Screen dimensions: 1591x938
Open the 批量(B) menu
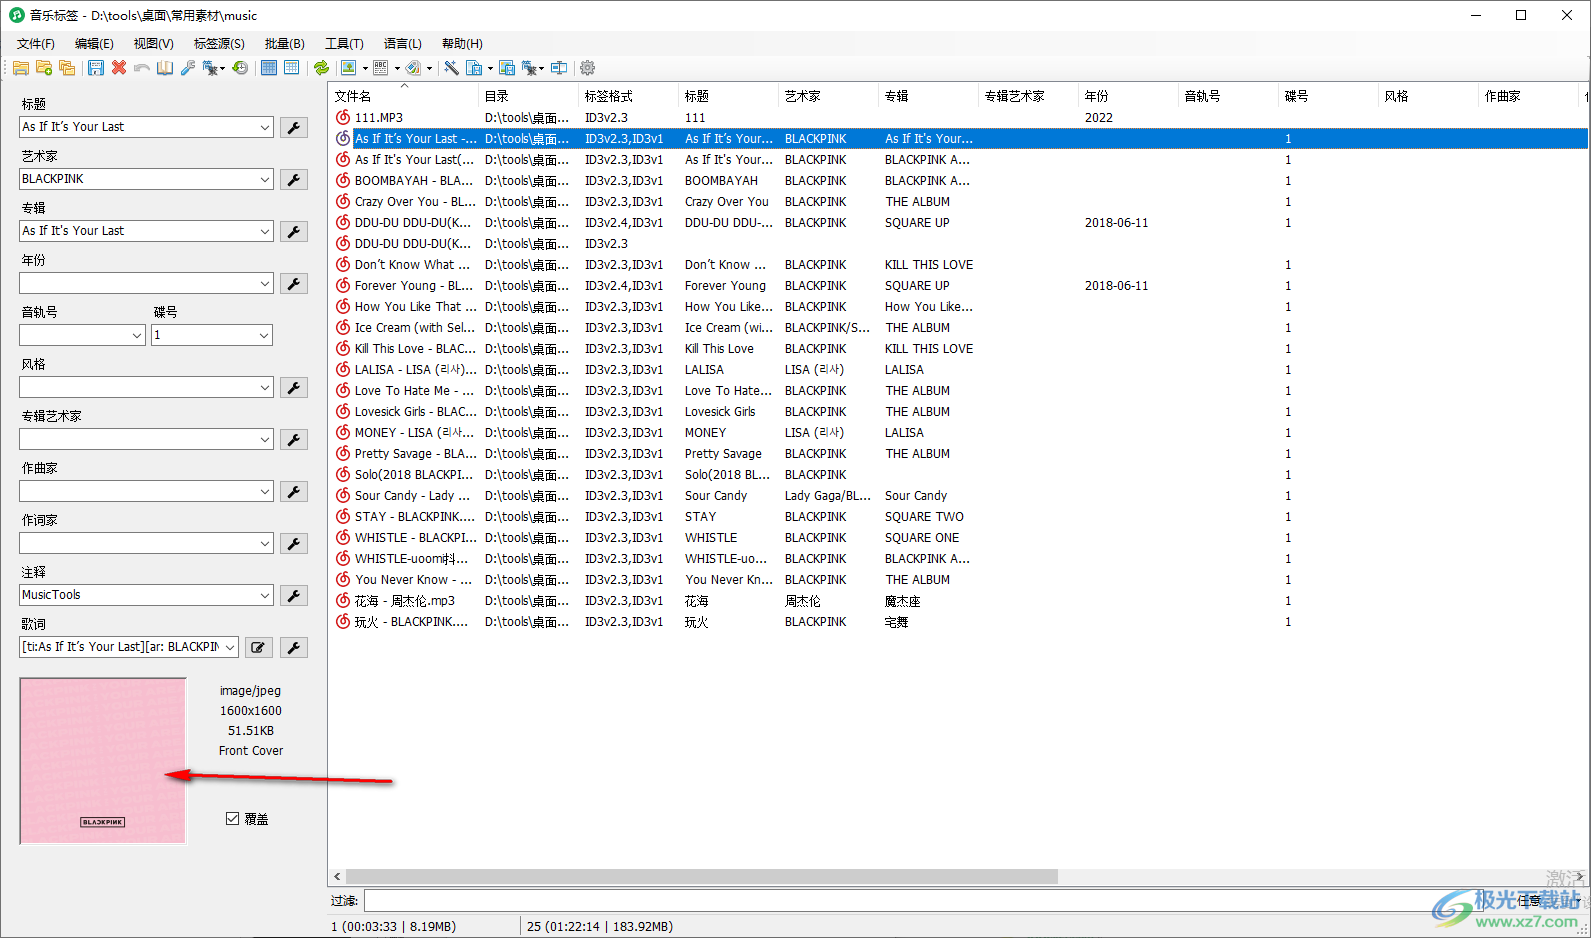tap(285, 43)
